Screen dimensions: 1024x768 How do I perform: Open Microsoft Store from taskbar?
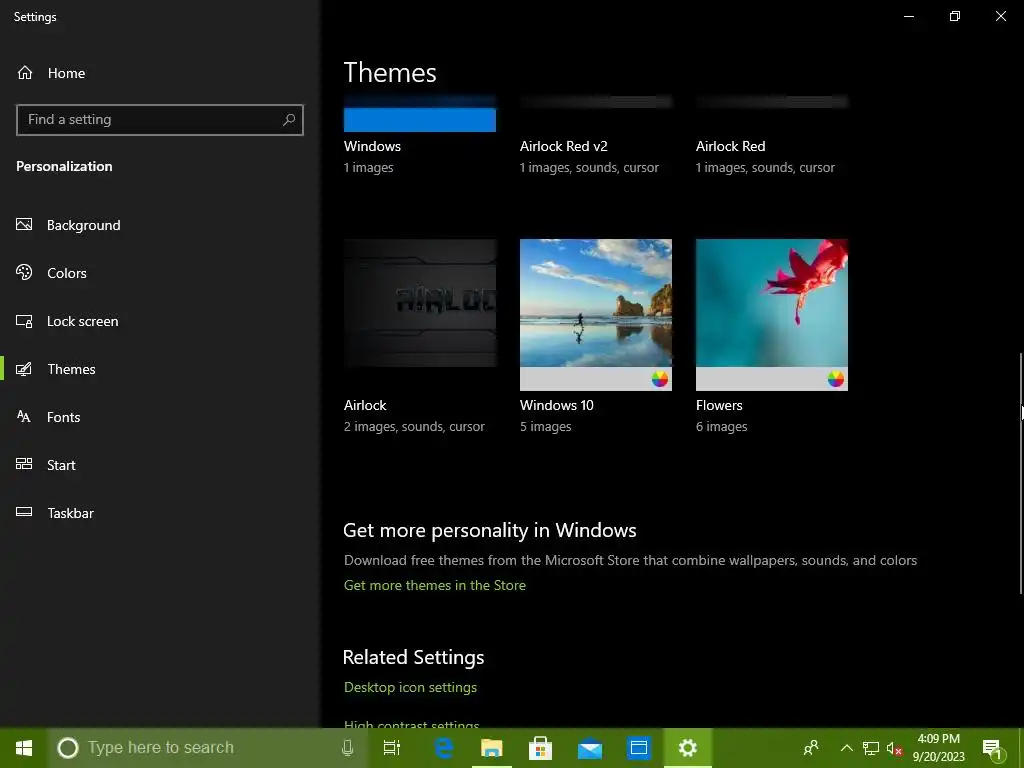click(x=541, y=748)
